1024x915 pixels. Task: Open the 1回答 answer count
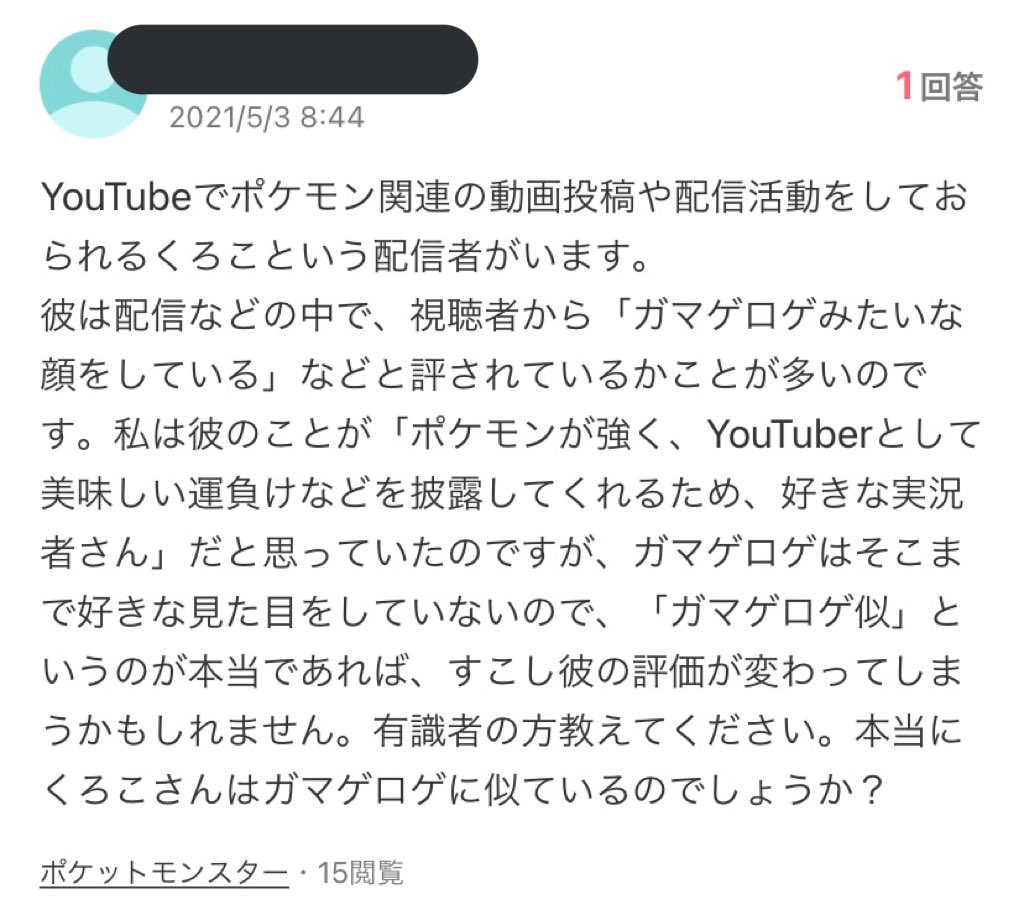click(939, 86)
